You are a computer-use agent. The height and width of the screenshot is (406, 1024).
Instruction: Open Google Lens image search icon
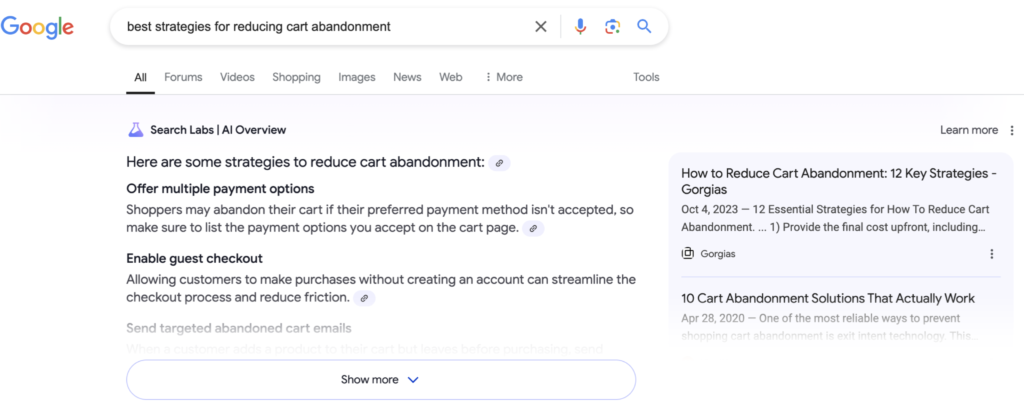click(x=612, y=27)
